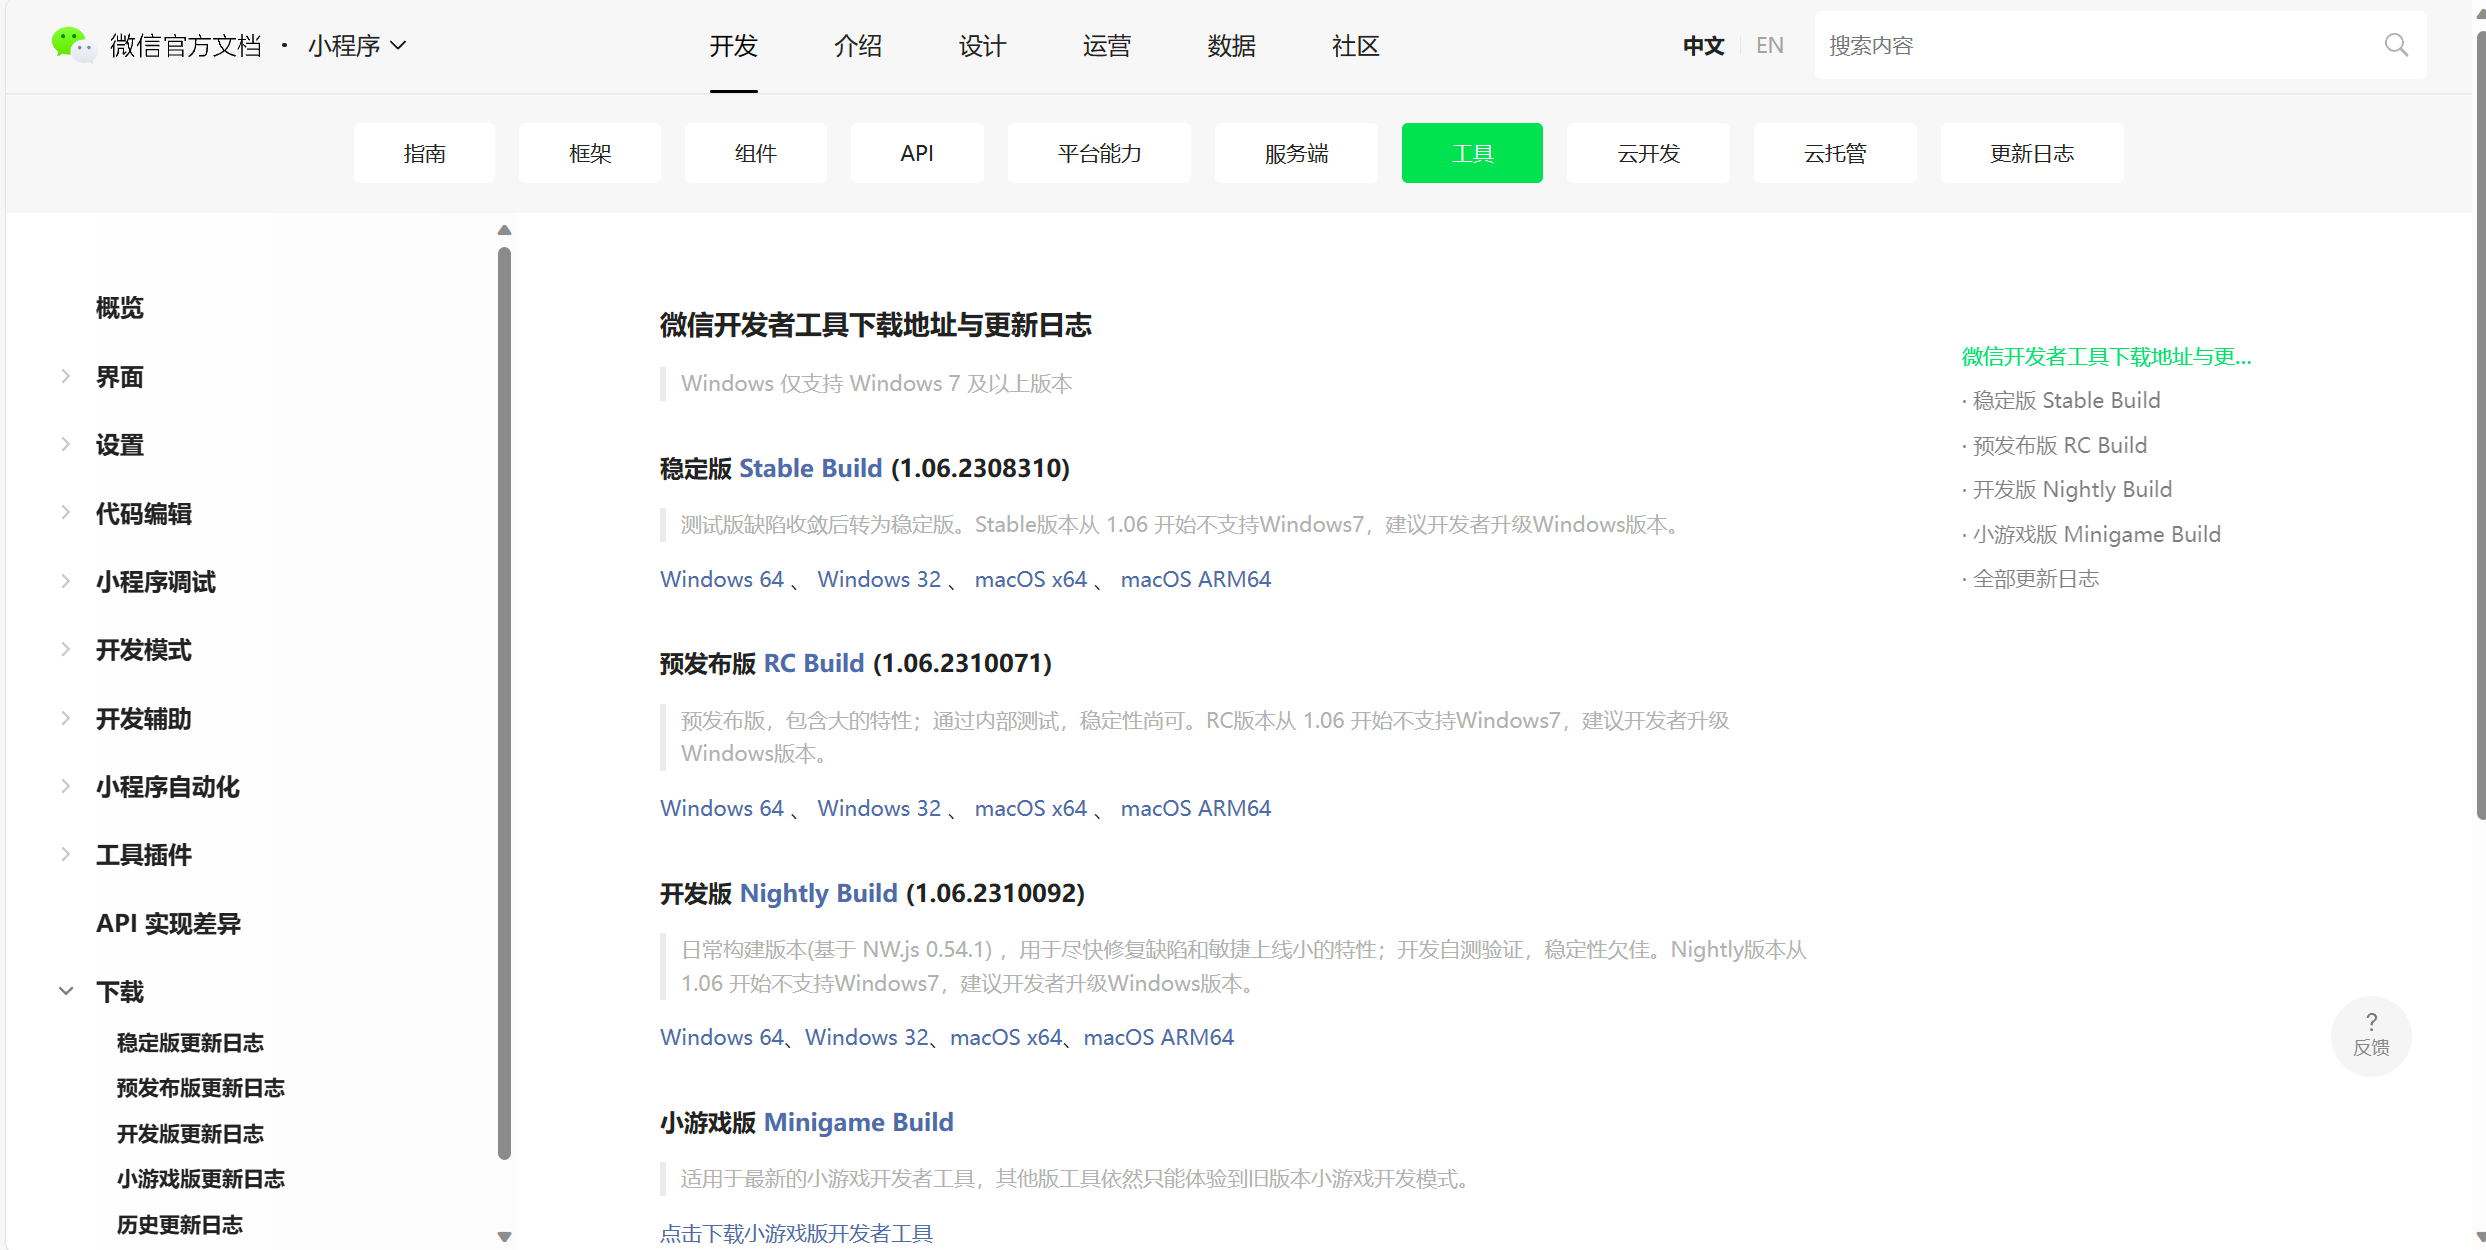Expand the 工具插件 sidebar section
Image resolution: width=2486 pixels, height=1250 pixels.
tap(66, 854)
